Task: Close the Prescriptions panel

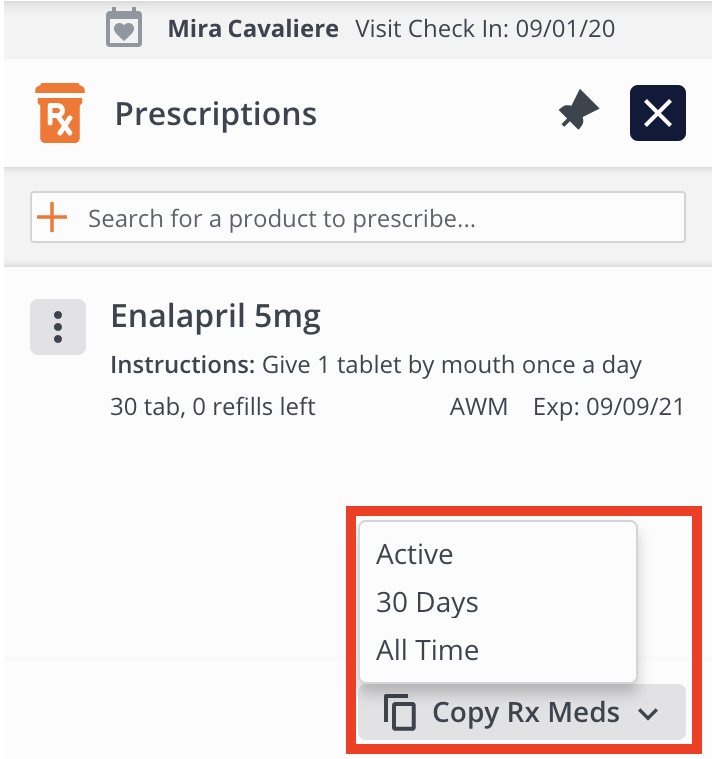Action: (657, 114)
